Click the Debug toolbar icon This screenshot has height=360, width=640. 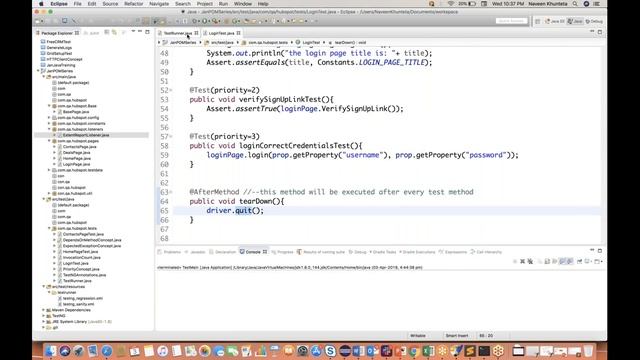pyautogui.click(x=196, y=21)
